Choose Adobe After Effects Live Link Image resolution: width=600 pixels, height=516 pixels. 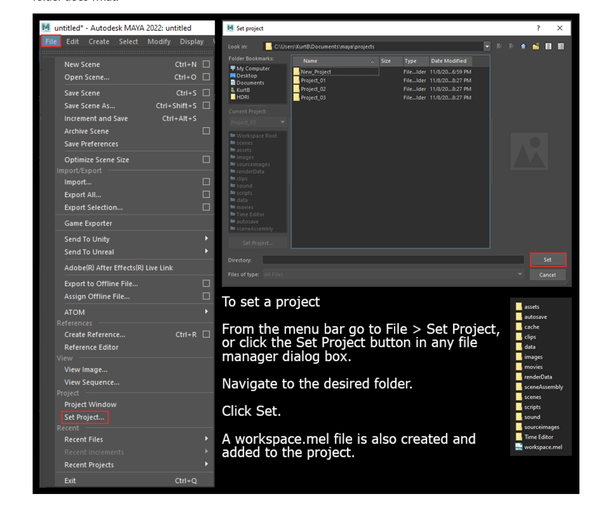[119, 268]
